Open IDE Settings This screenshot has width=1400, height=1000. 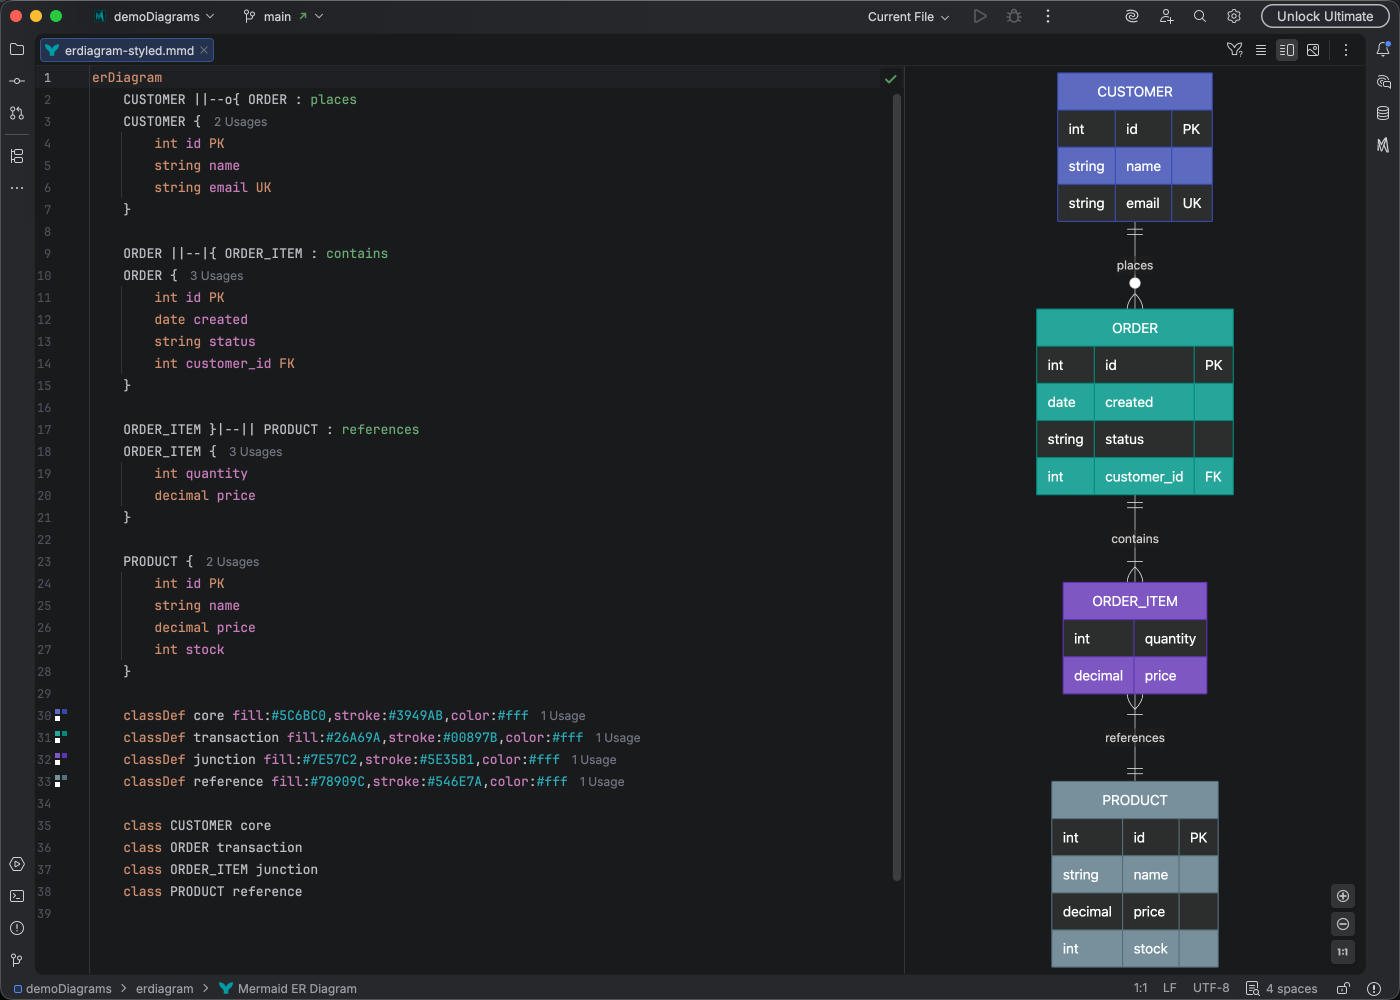[1233, 16]
